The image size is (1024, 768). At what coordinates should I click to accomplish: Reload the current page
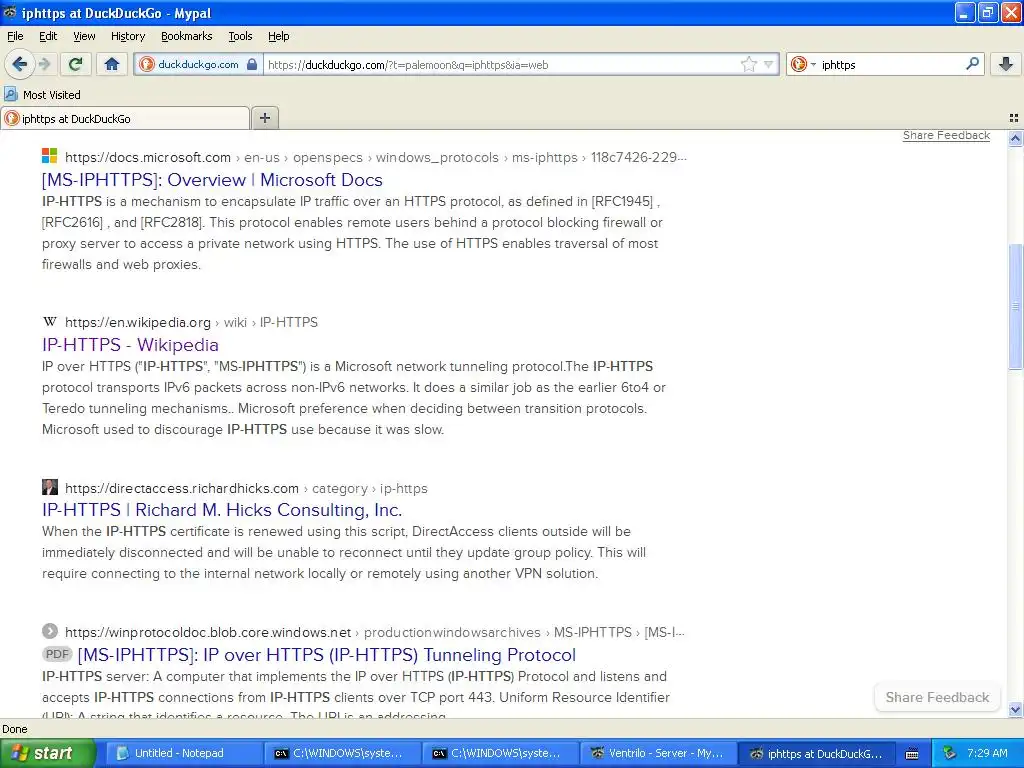(x=75, y=64)
